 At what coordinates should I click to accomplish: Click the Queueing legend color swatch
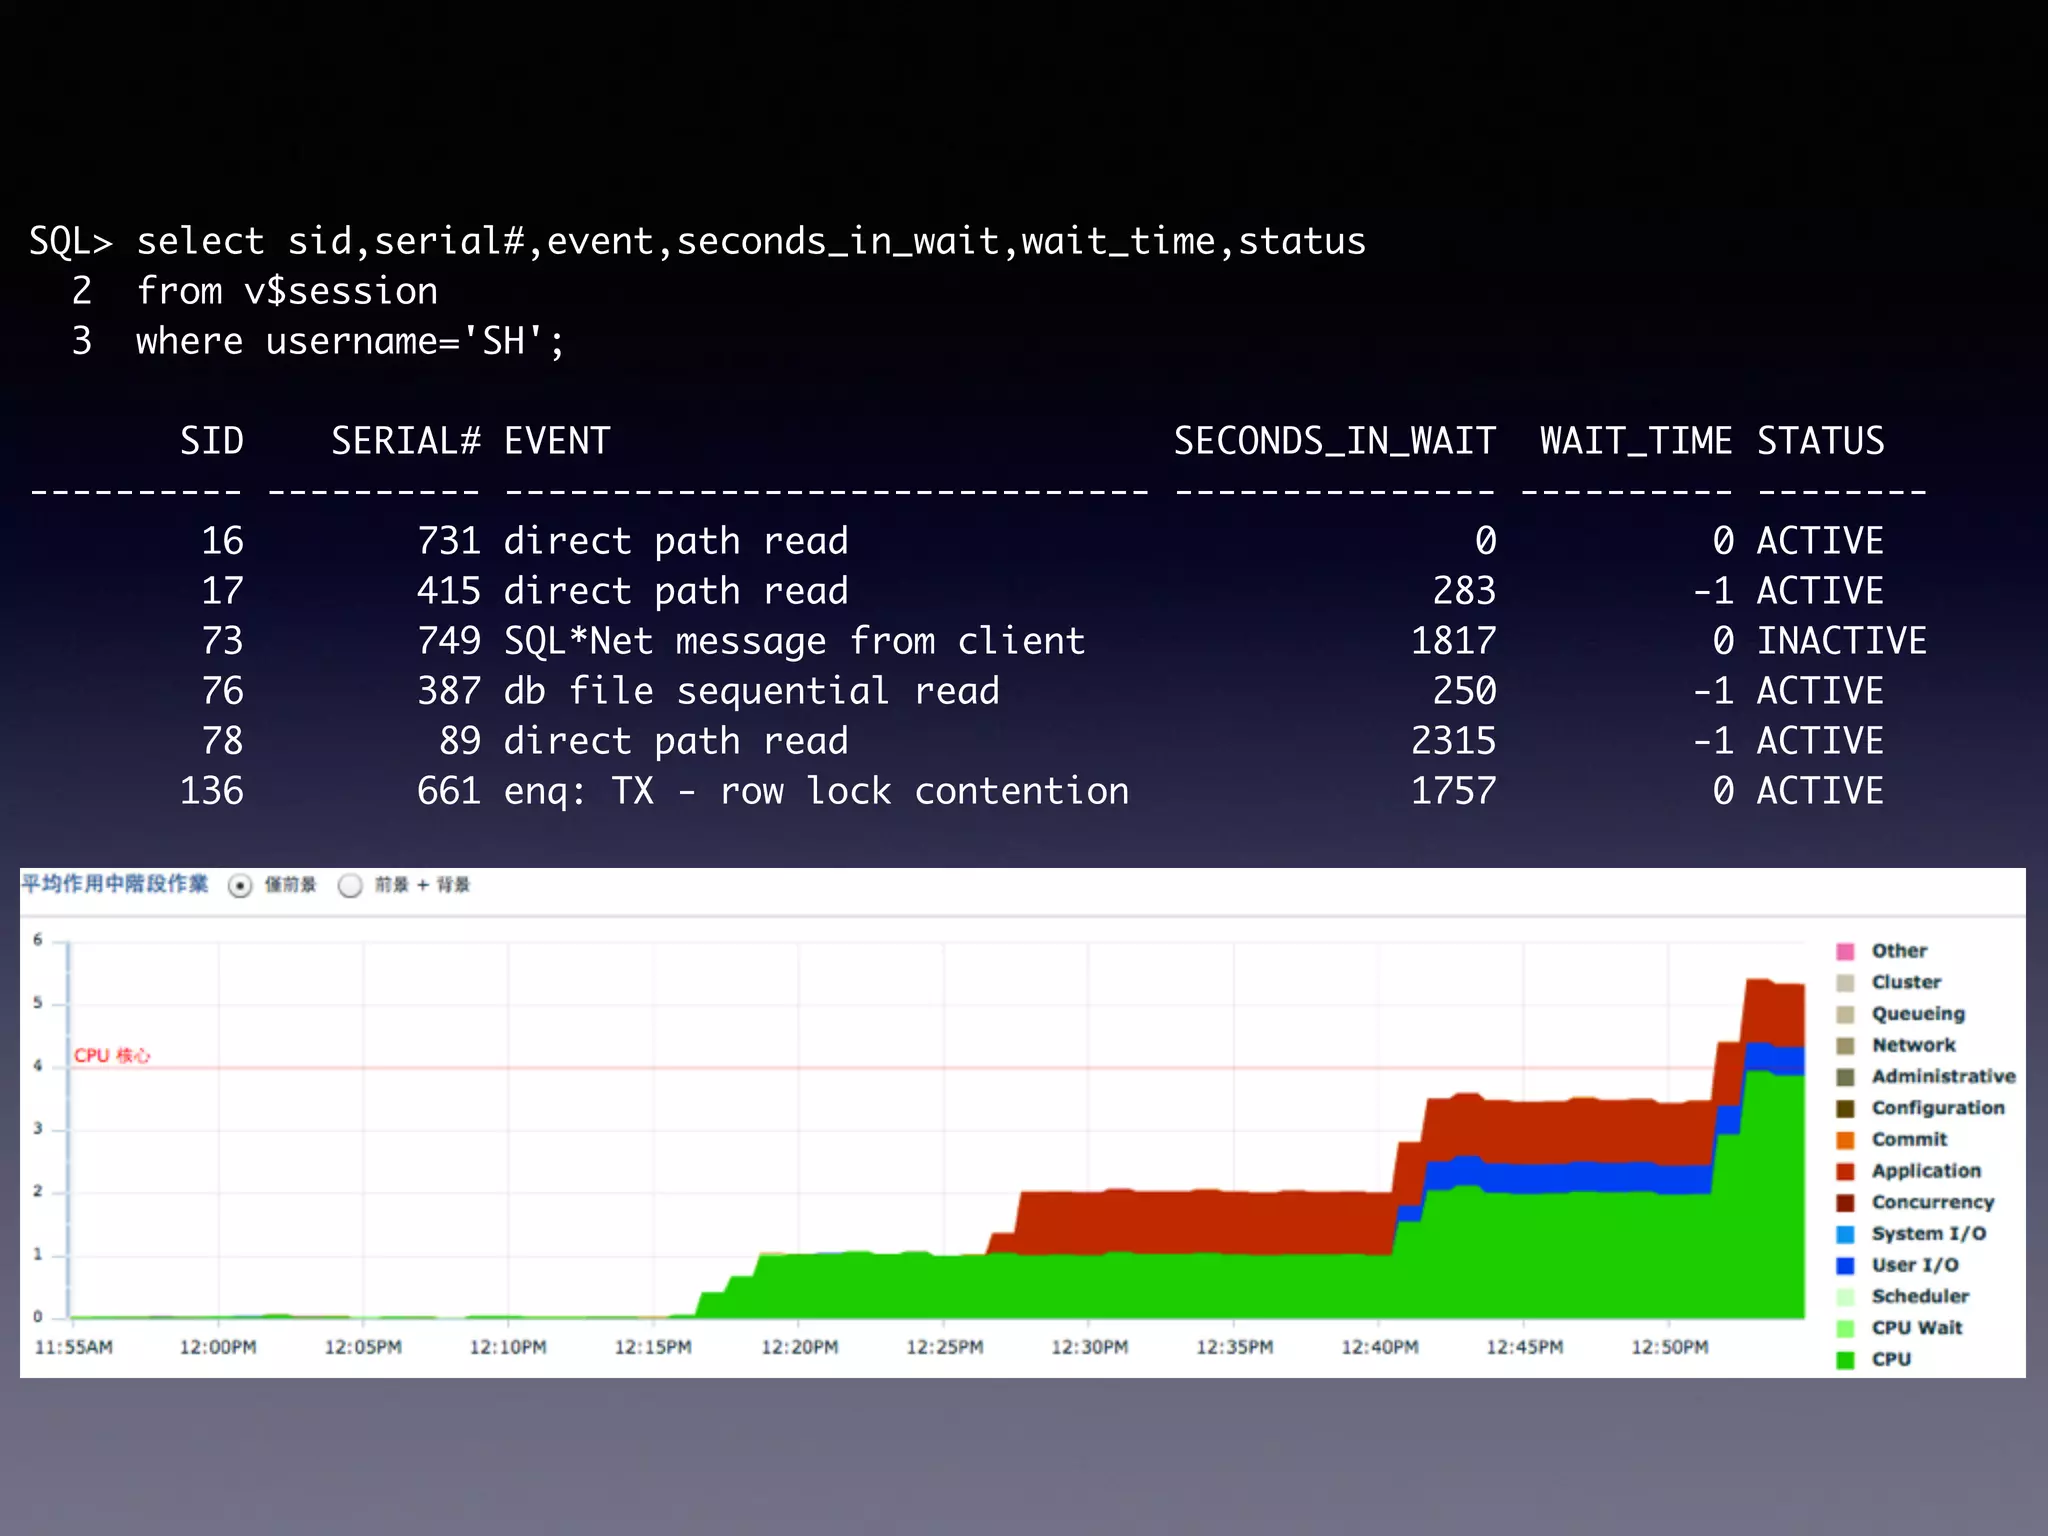point(1845,1014)
